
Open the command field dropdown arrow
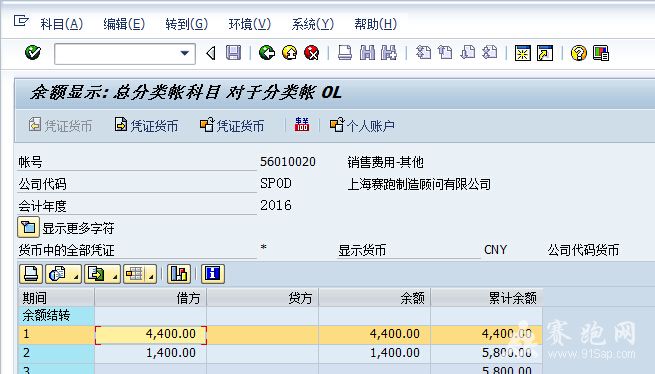pos(184,53)
